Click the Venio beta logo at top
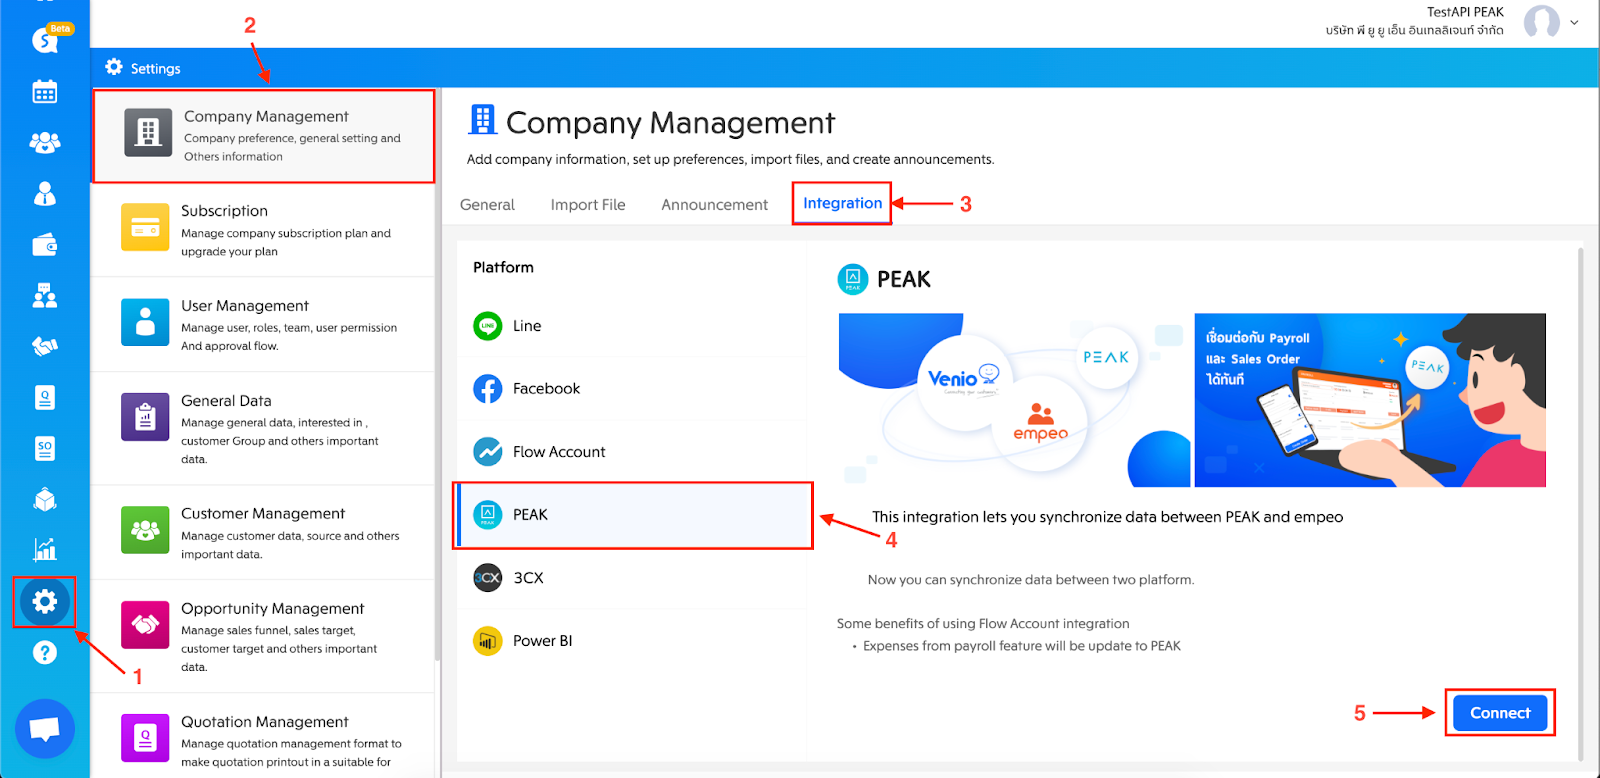This screenshot has height=778, width=1600. [x=50, y=37]
